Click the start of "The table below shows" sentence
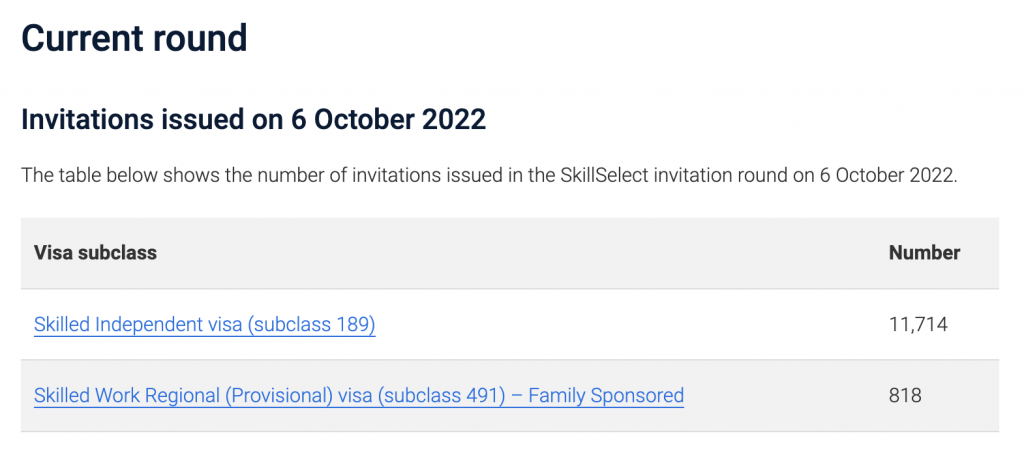The height and width of the screenshot is (455, 1024). (x=36, y=176)
